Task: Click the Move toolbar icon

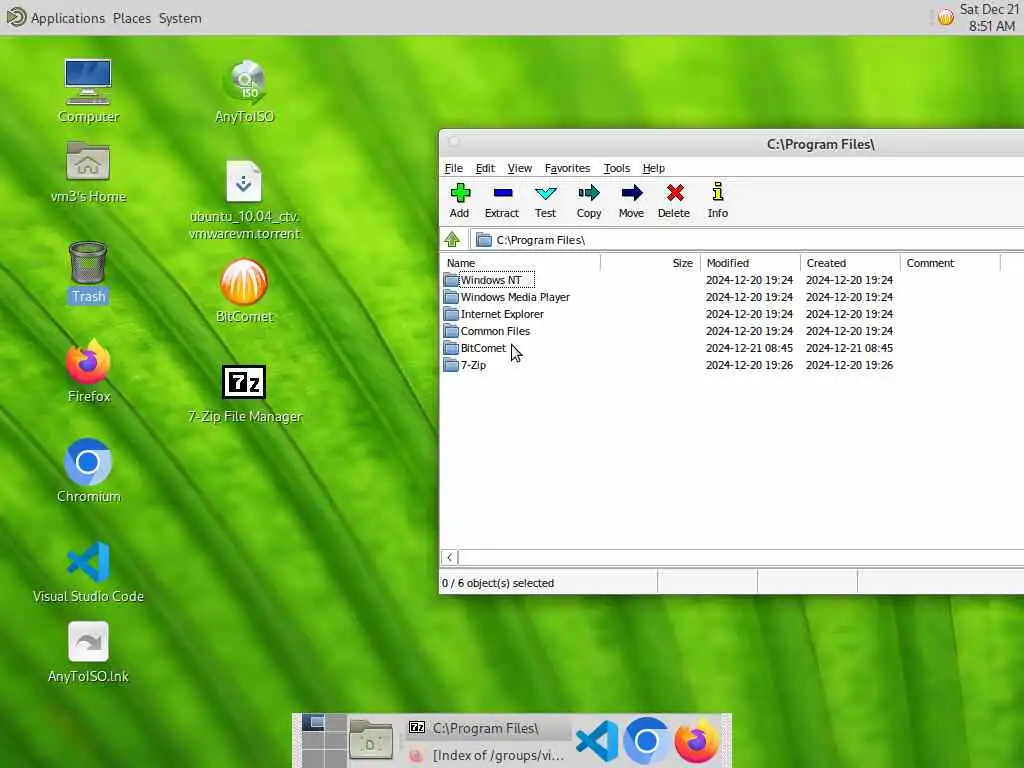Action: (632, 200)
